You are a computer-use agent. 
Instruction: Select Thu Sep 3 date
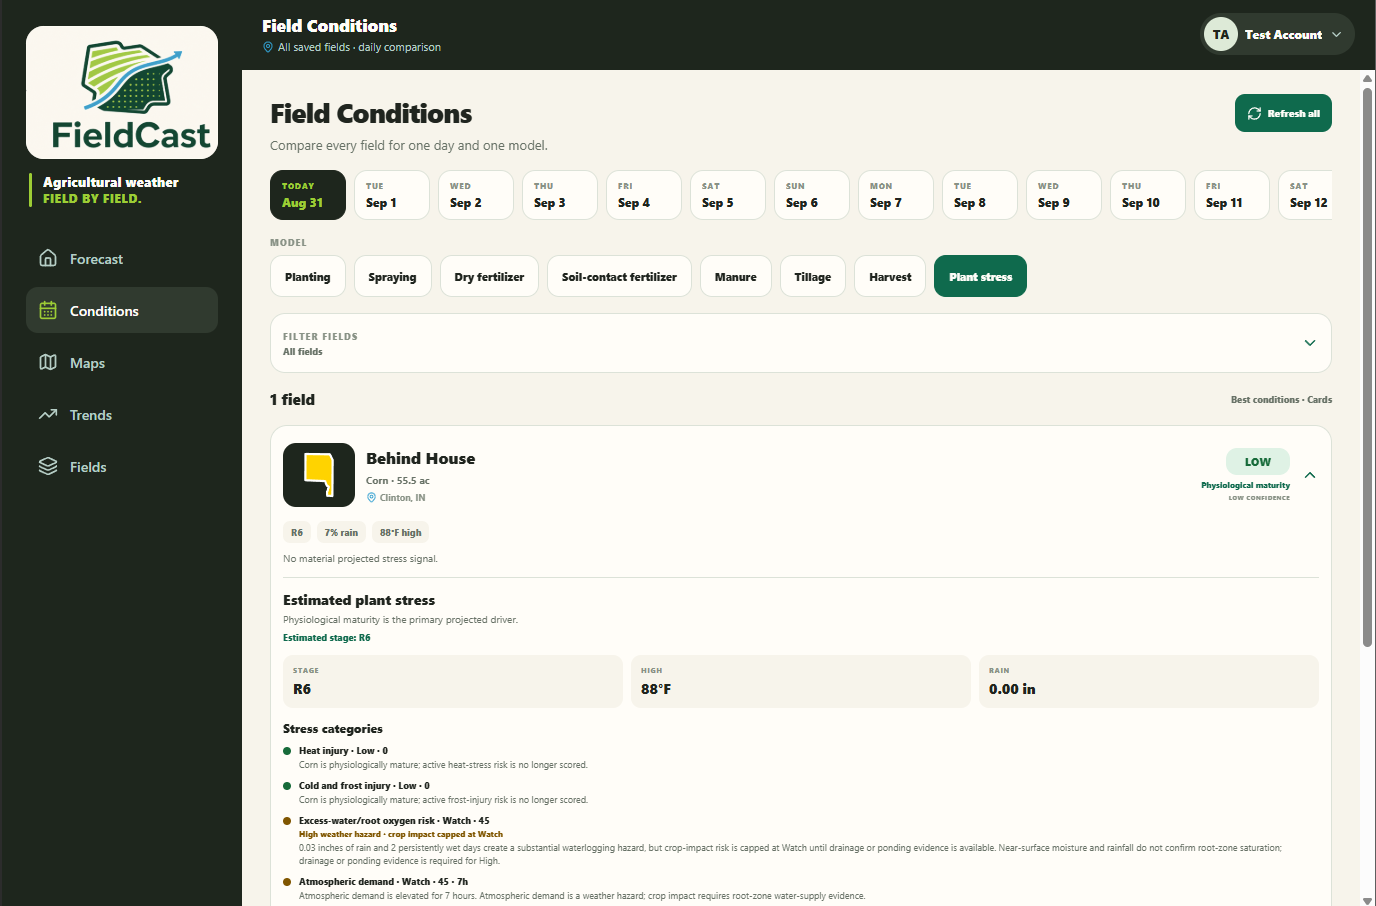coord(560,194)
